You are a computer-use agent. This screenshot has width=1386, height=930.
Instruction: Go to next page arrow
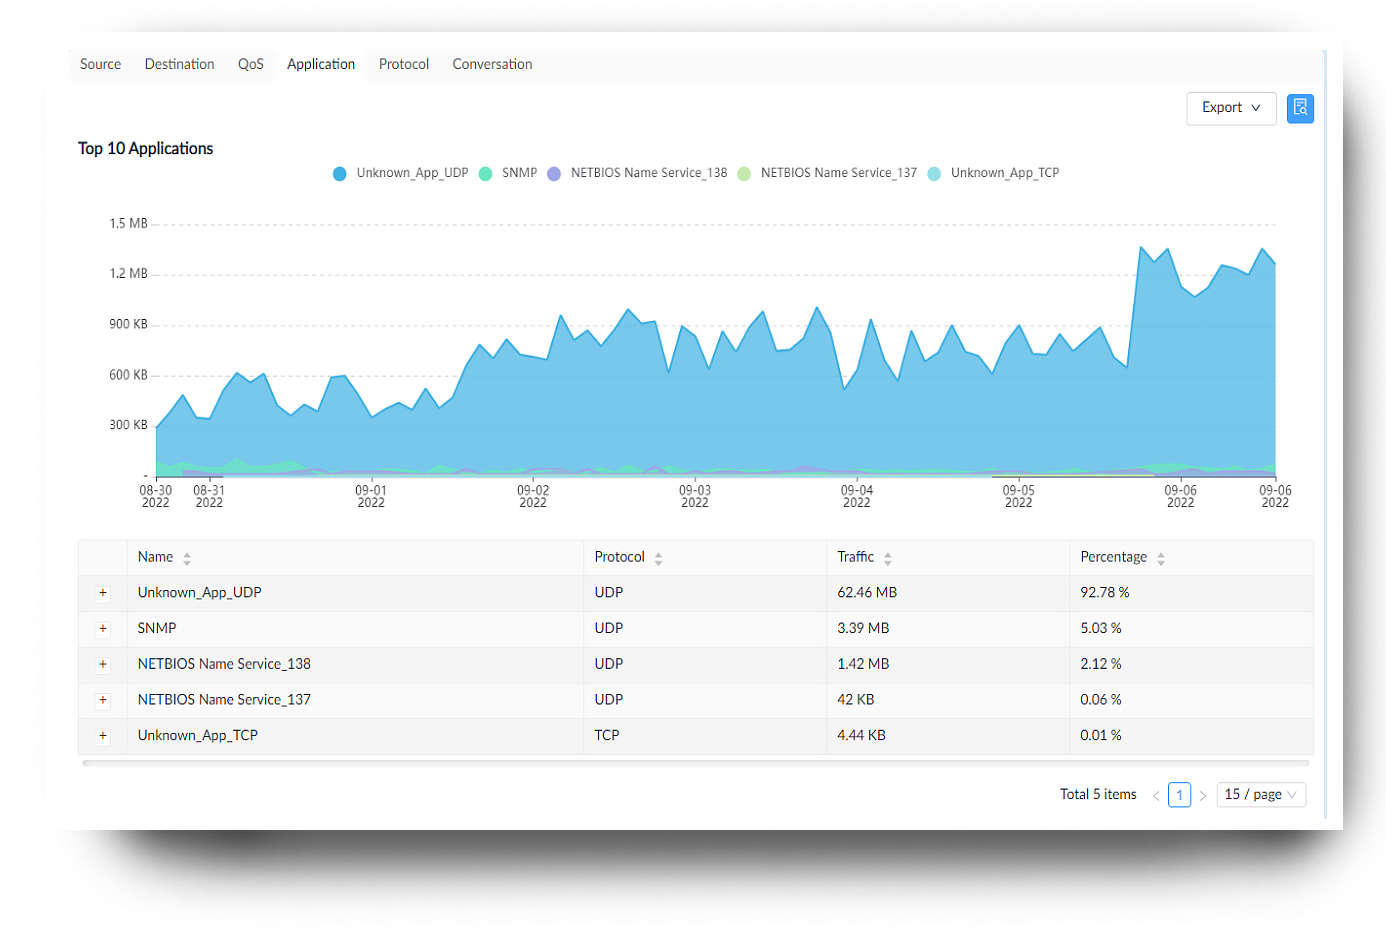click(x=1203, y=796)
